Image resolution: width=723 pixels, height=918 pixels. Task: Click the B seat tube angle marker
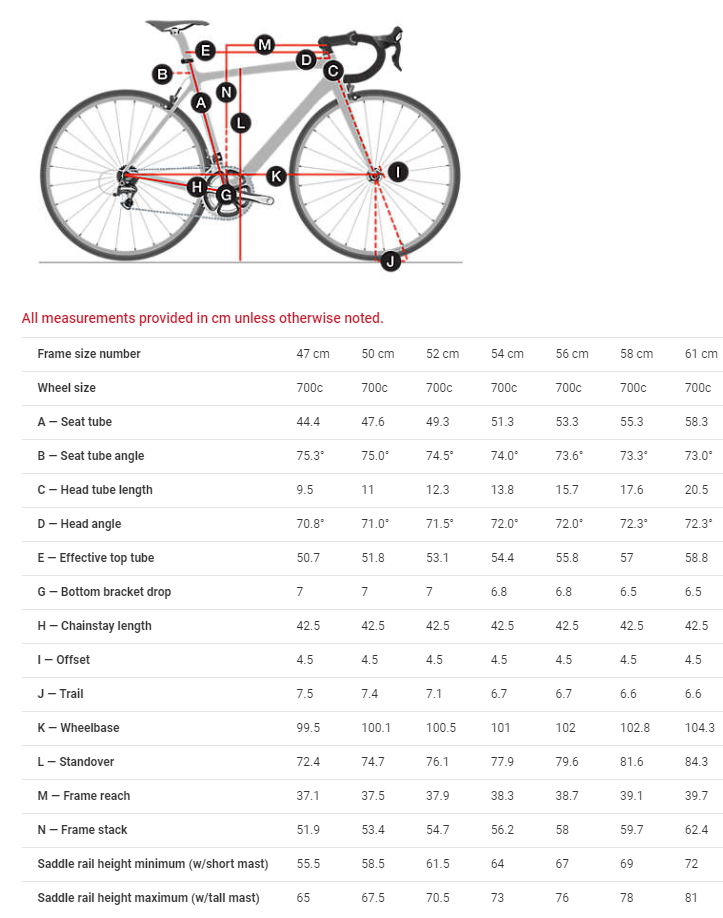coord(162,73)
